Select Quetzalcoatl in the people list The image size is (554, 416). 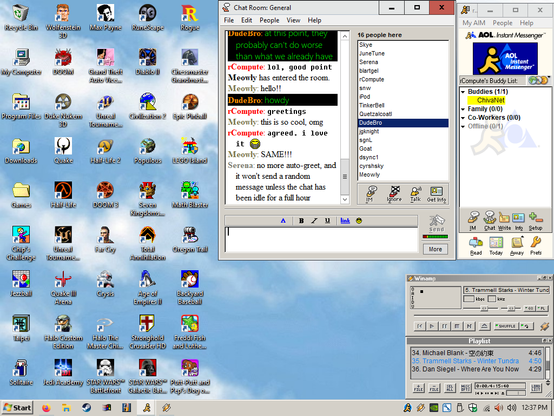[403, 114]
